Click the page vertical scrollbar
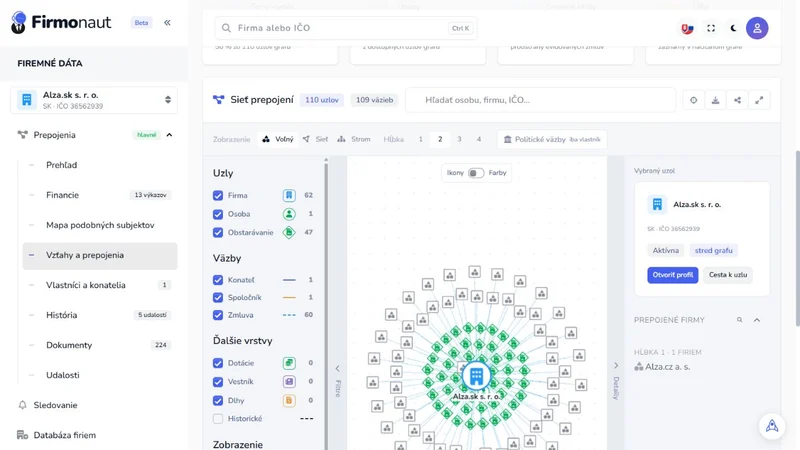800x450 pixels. coord(797,238)
